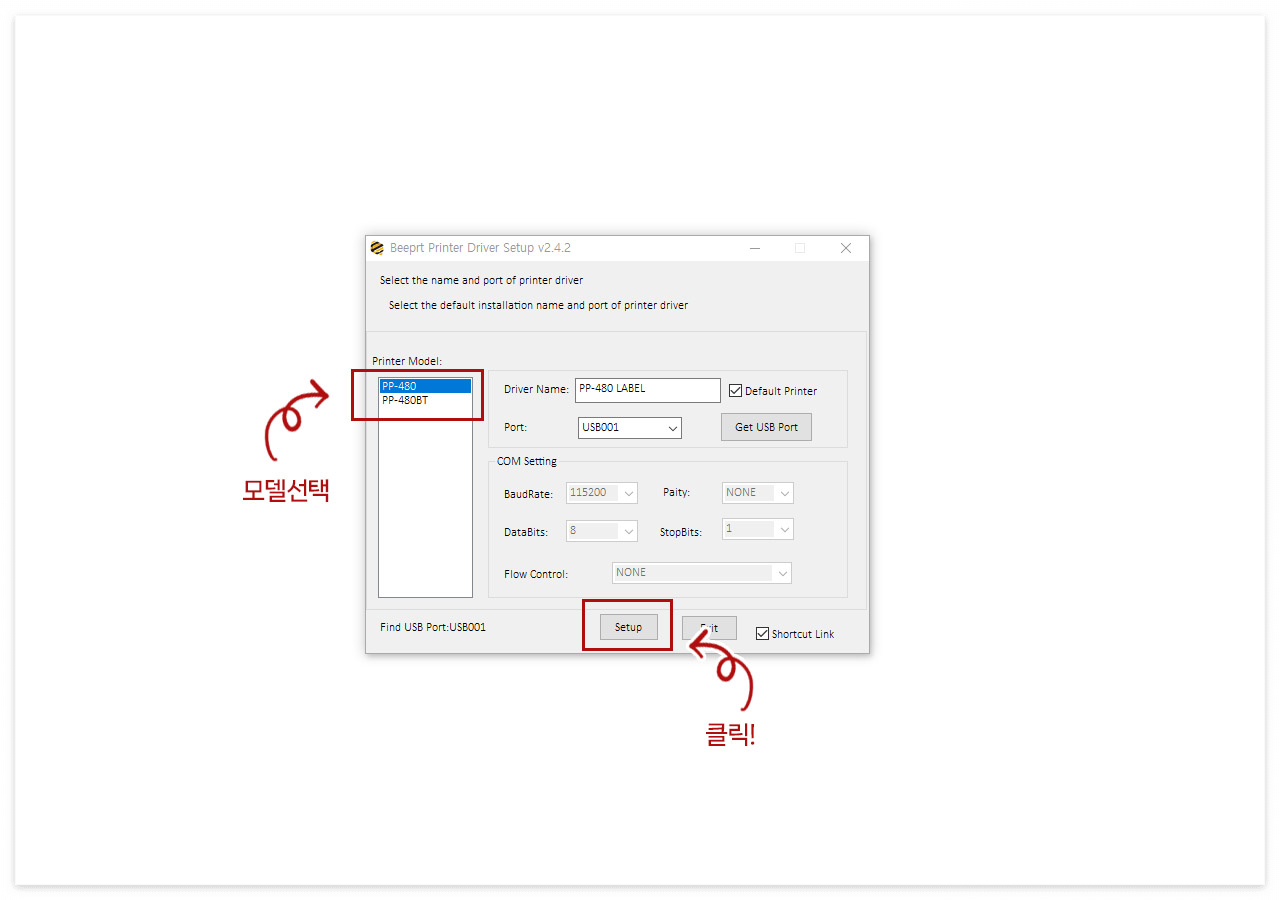
Task: Click the 'Printer Model:' label
Action: click(407, 361)
